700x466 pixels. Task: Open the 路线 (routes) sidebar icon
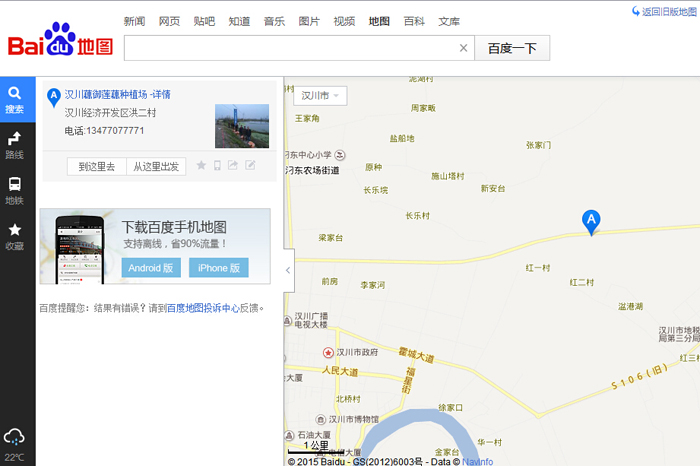(x=15, y=145)
